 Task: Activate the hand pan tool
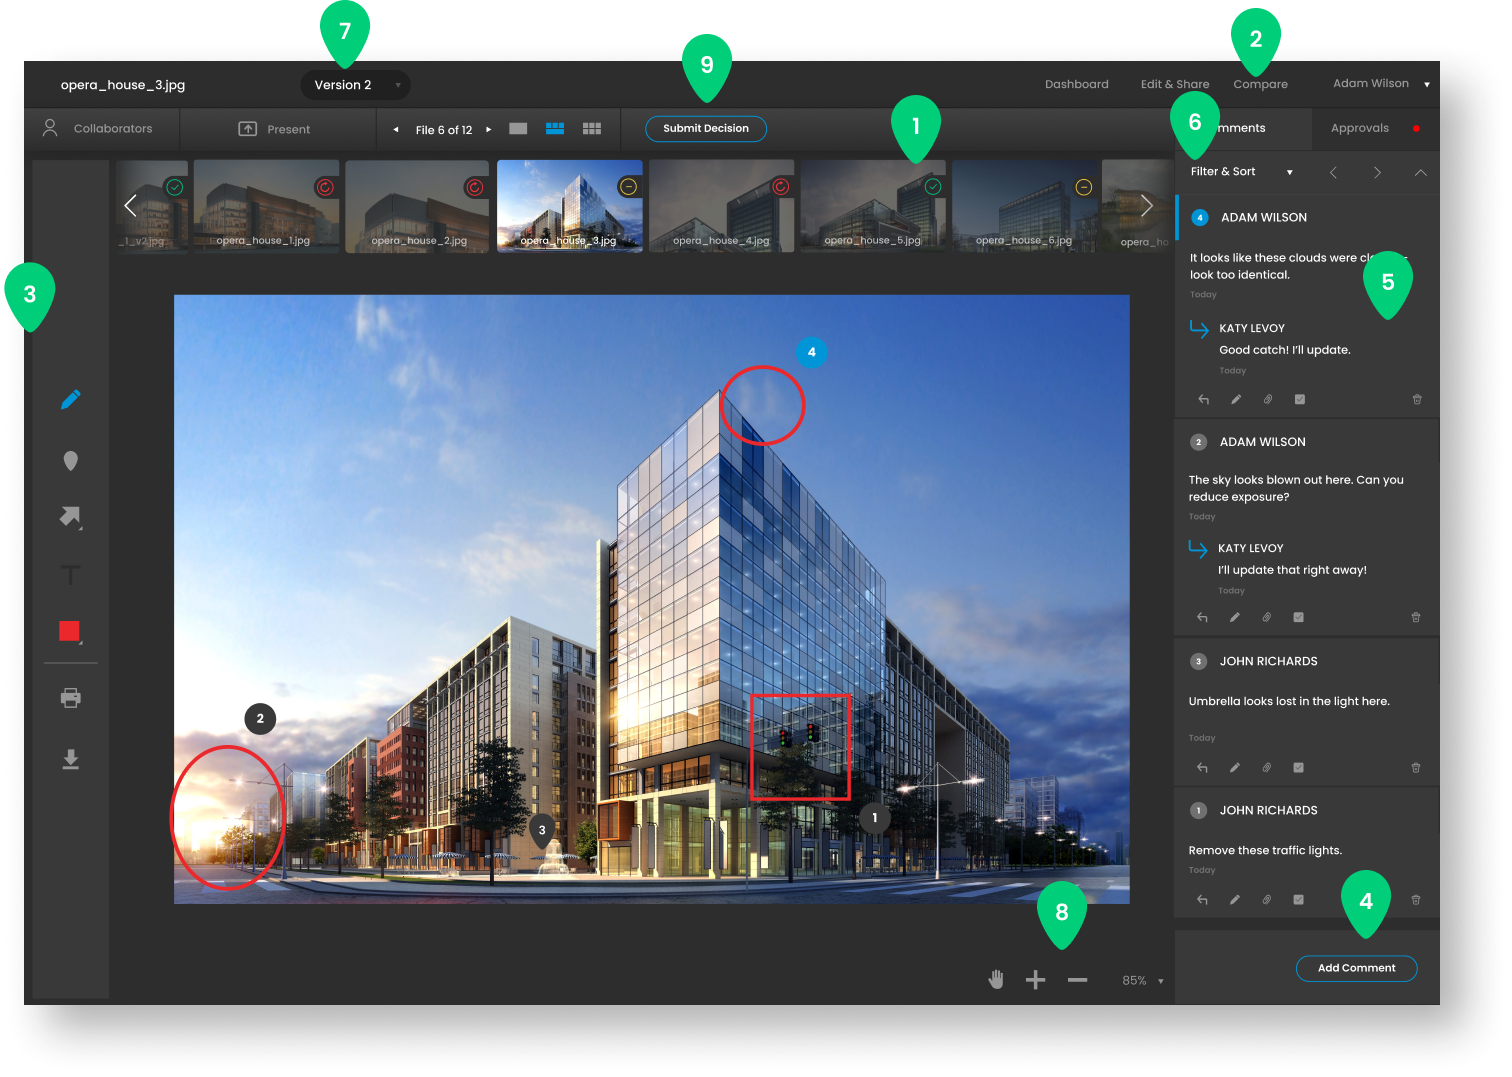[996, 980]
